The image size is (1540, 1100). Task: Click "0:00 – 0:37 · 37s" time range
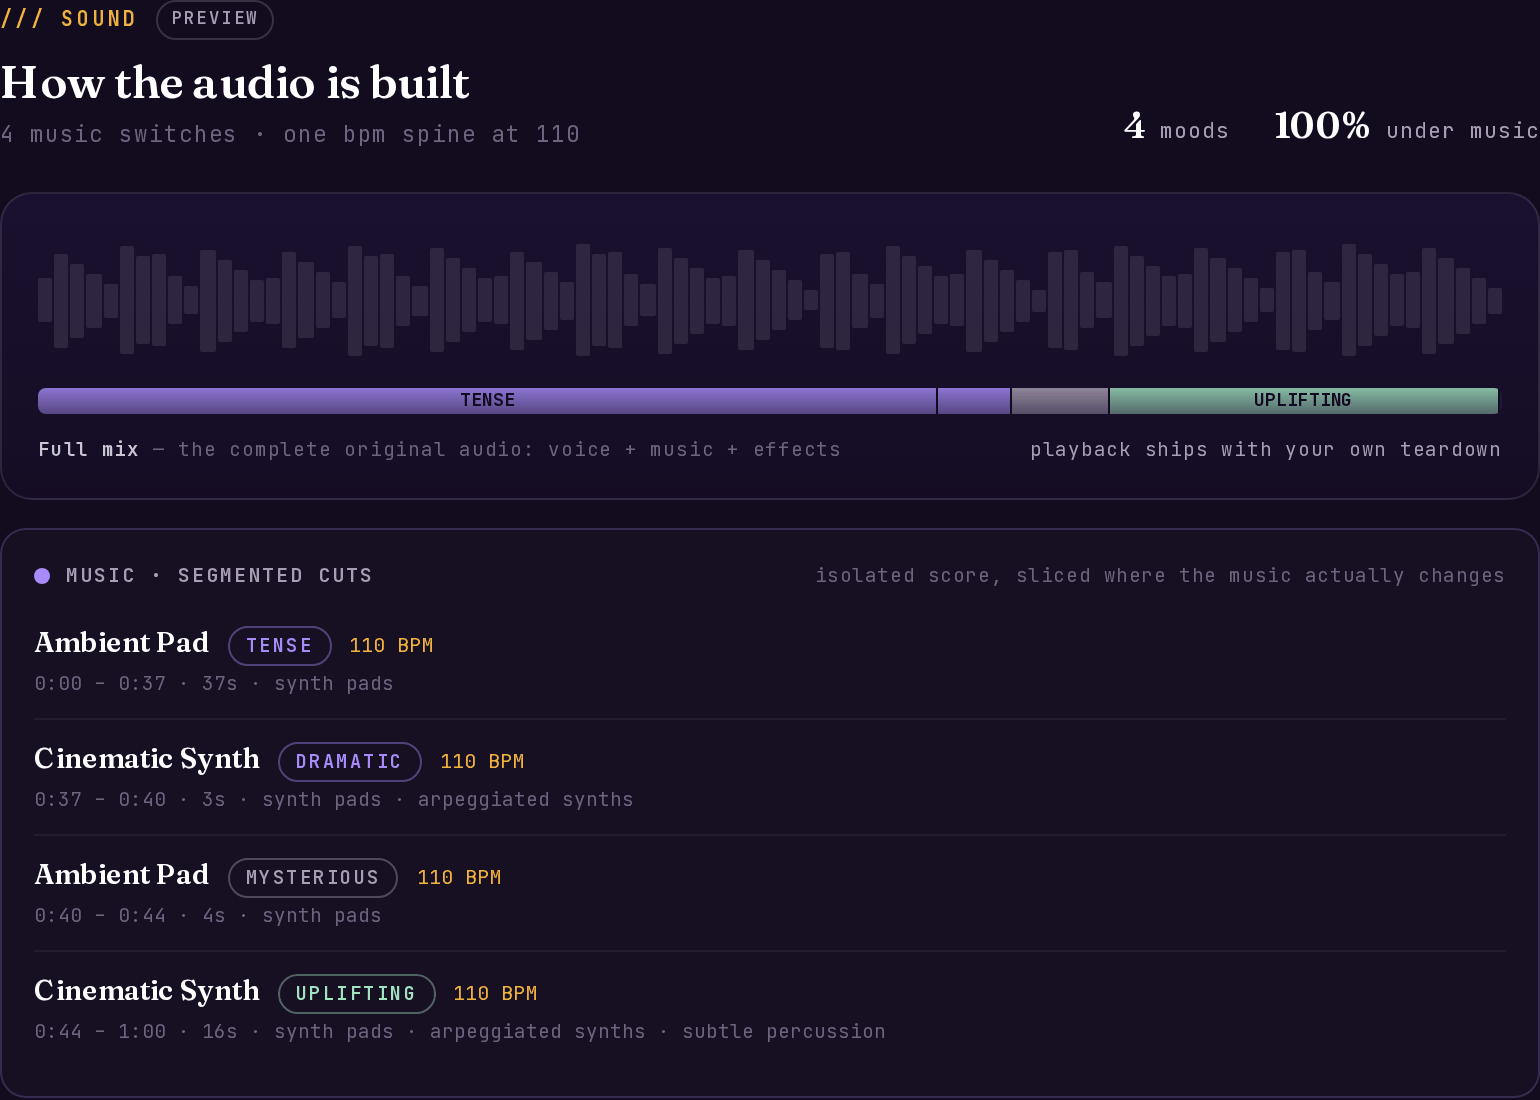coord(136,684)
